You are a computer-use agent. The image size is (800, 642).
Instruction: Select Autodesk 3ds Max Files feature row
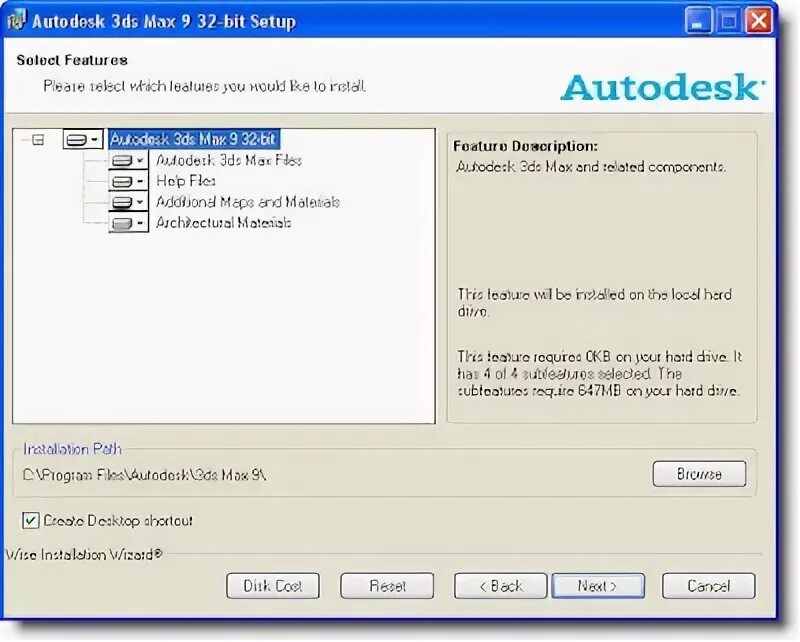[229, 160]
